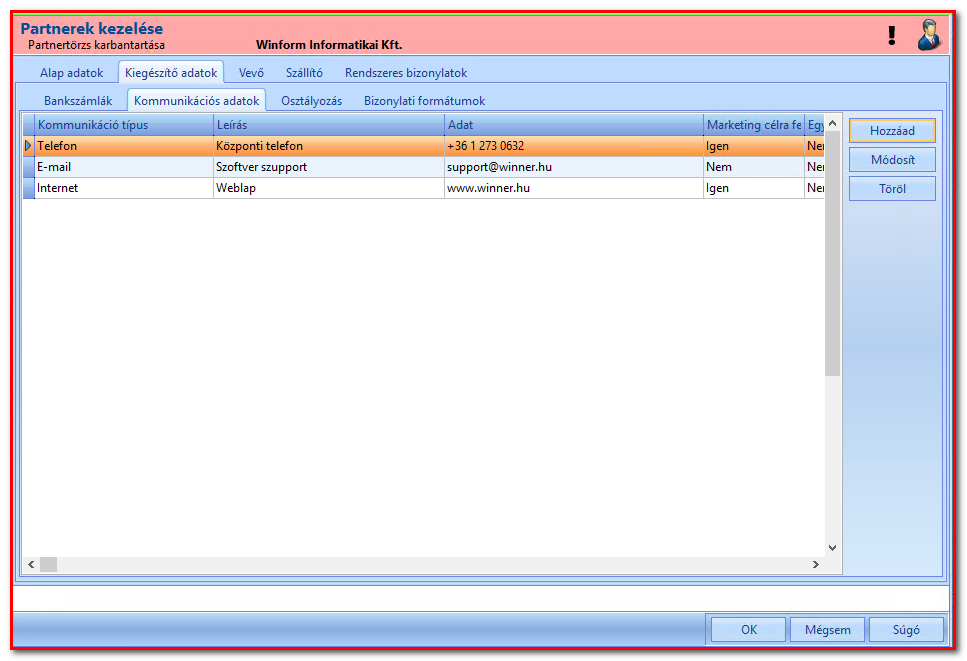Open the Osztályozás sub-tab
Screen dimensions: 967x661
(311, 101)
